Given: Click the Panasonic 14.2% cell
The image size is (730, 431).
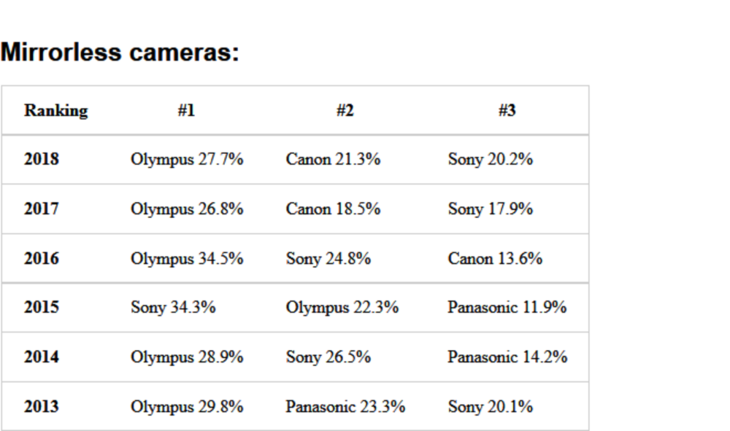Looking at the screenshot, I should click(x=507, y=357).
